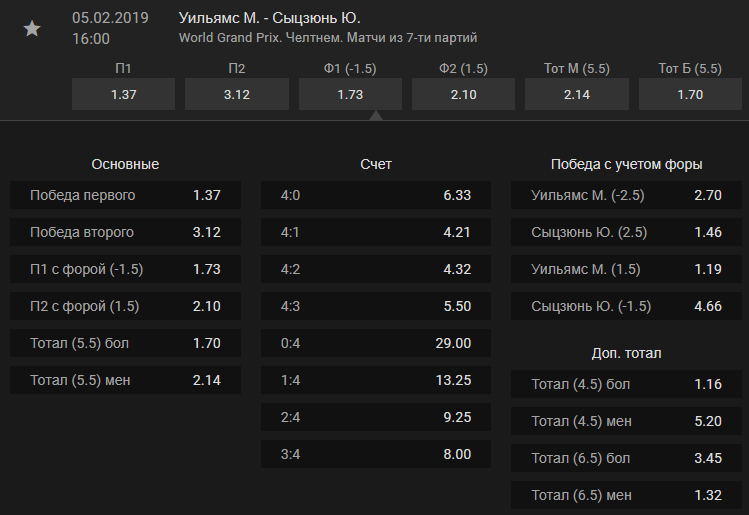Select П2 с форой (1.5) row
The height and width of the screenshot is (515, 749).
pos(125,306)
